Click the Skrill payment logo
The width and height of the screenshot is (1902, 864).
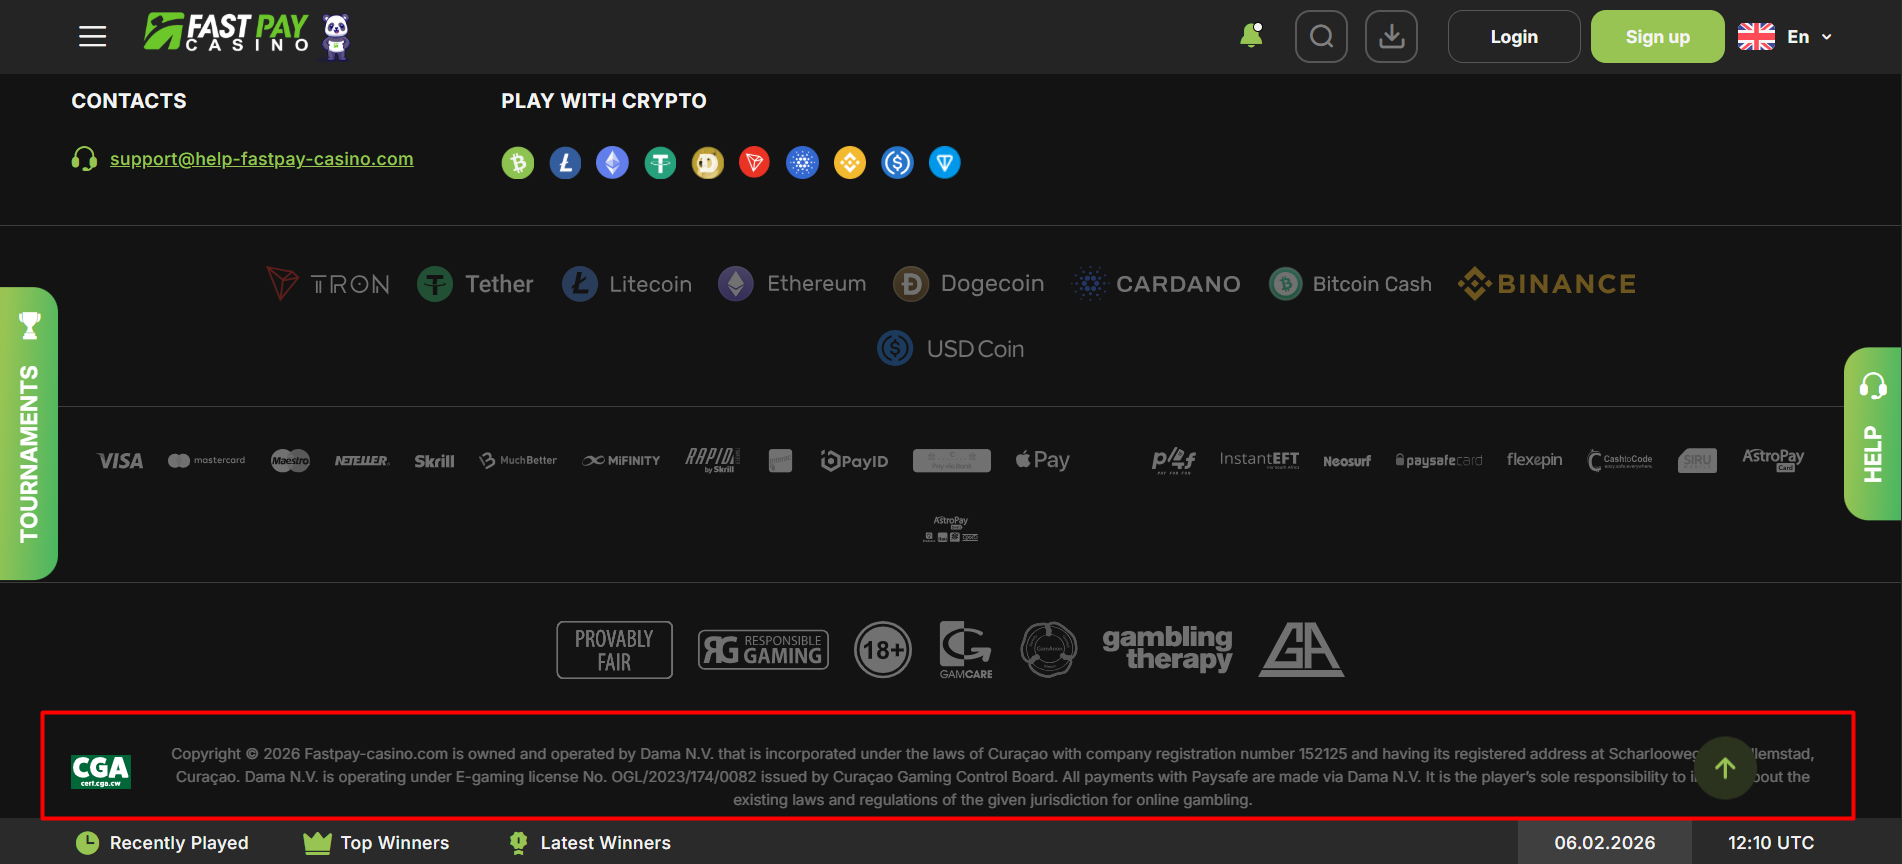[434, 461]
